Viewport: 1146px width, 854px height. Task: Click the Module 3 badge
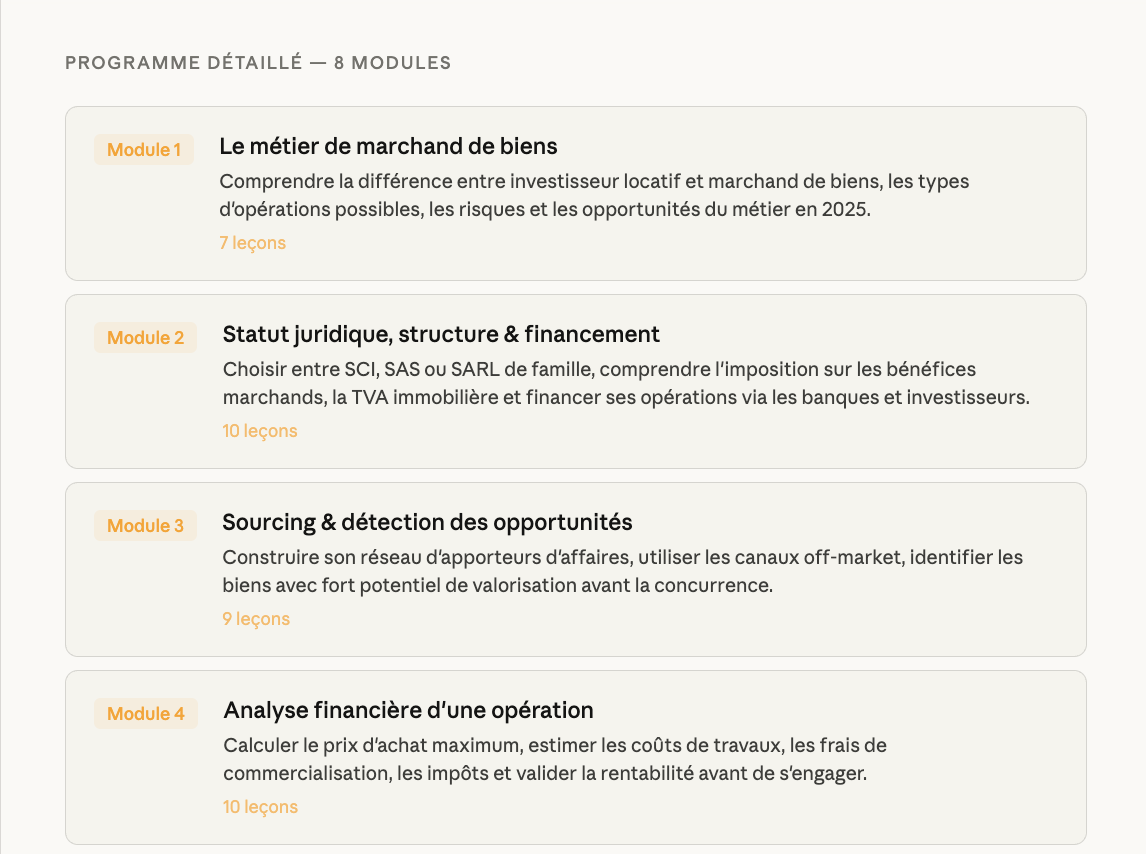point(146,526)
